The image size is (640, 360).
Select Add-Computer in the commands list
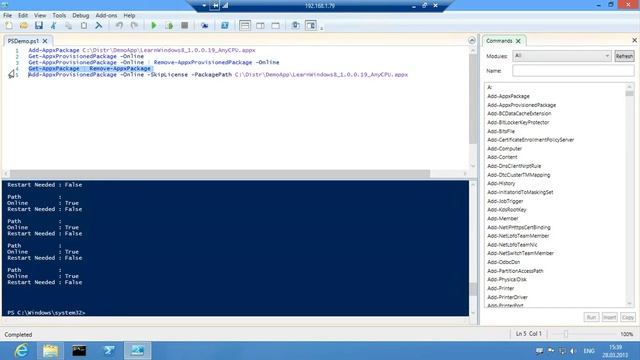(x=504, y=149)
